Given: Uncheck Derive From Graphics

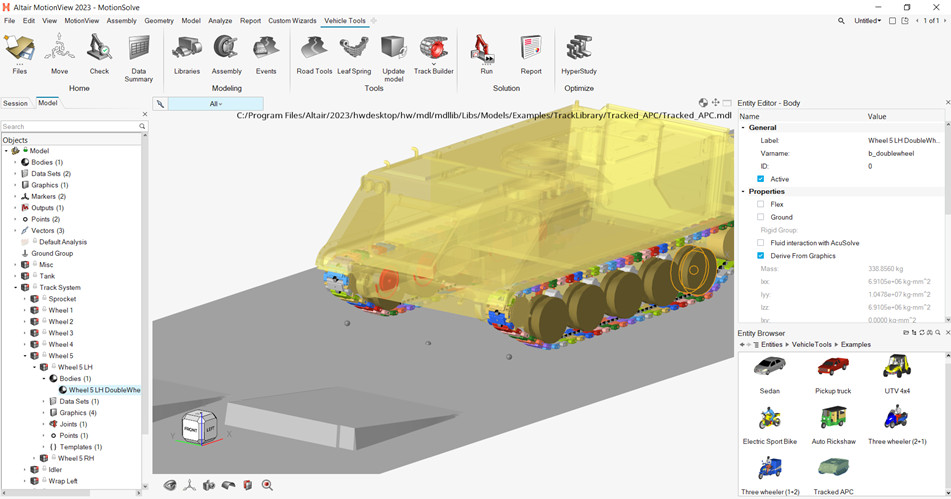Looking at the screenshot, I should [x=761, y=256].
